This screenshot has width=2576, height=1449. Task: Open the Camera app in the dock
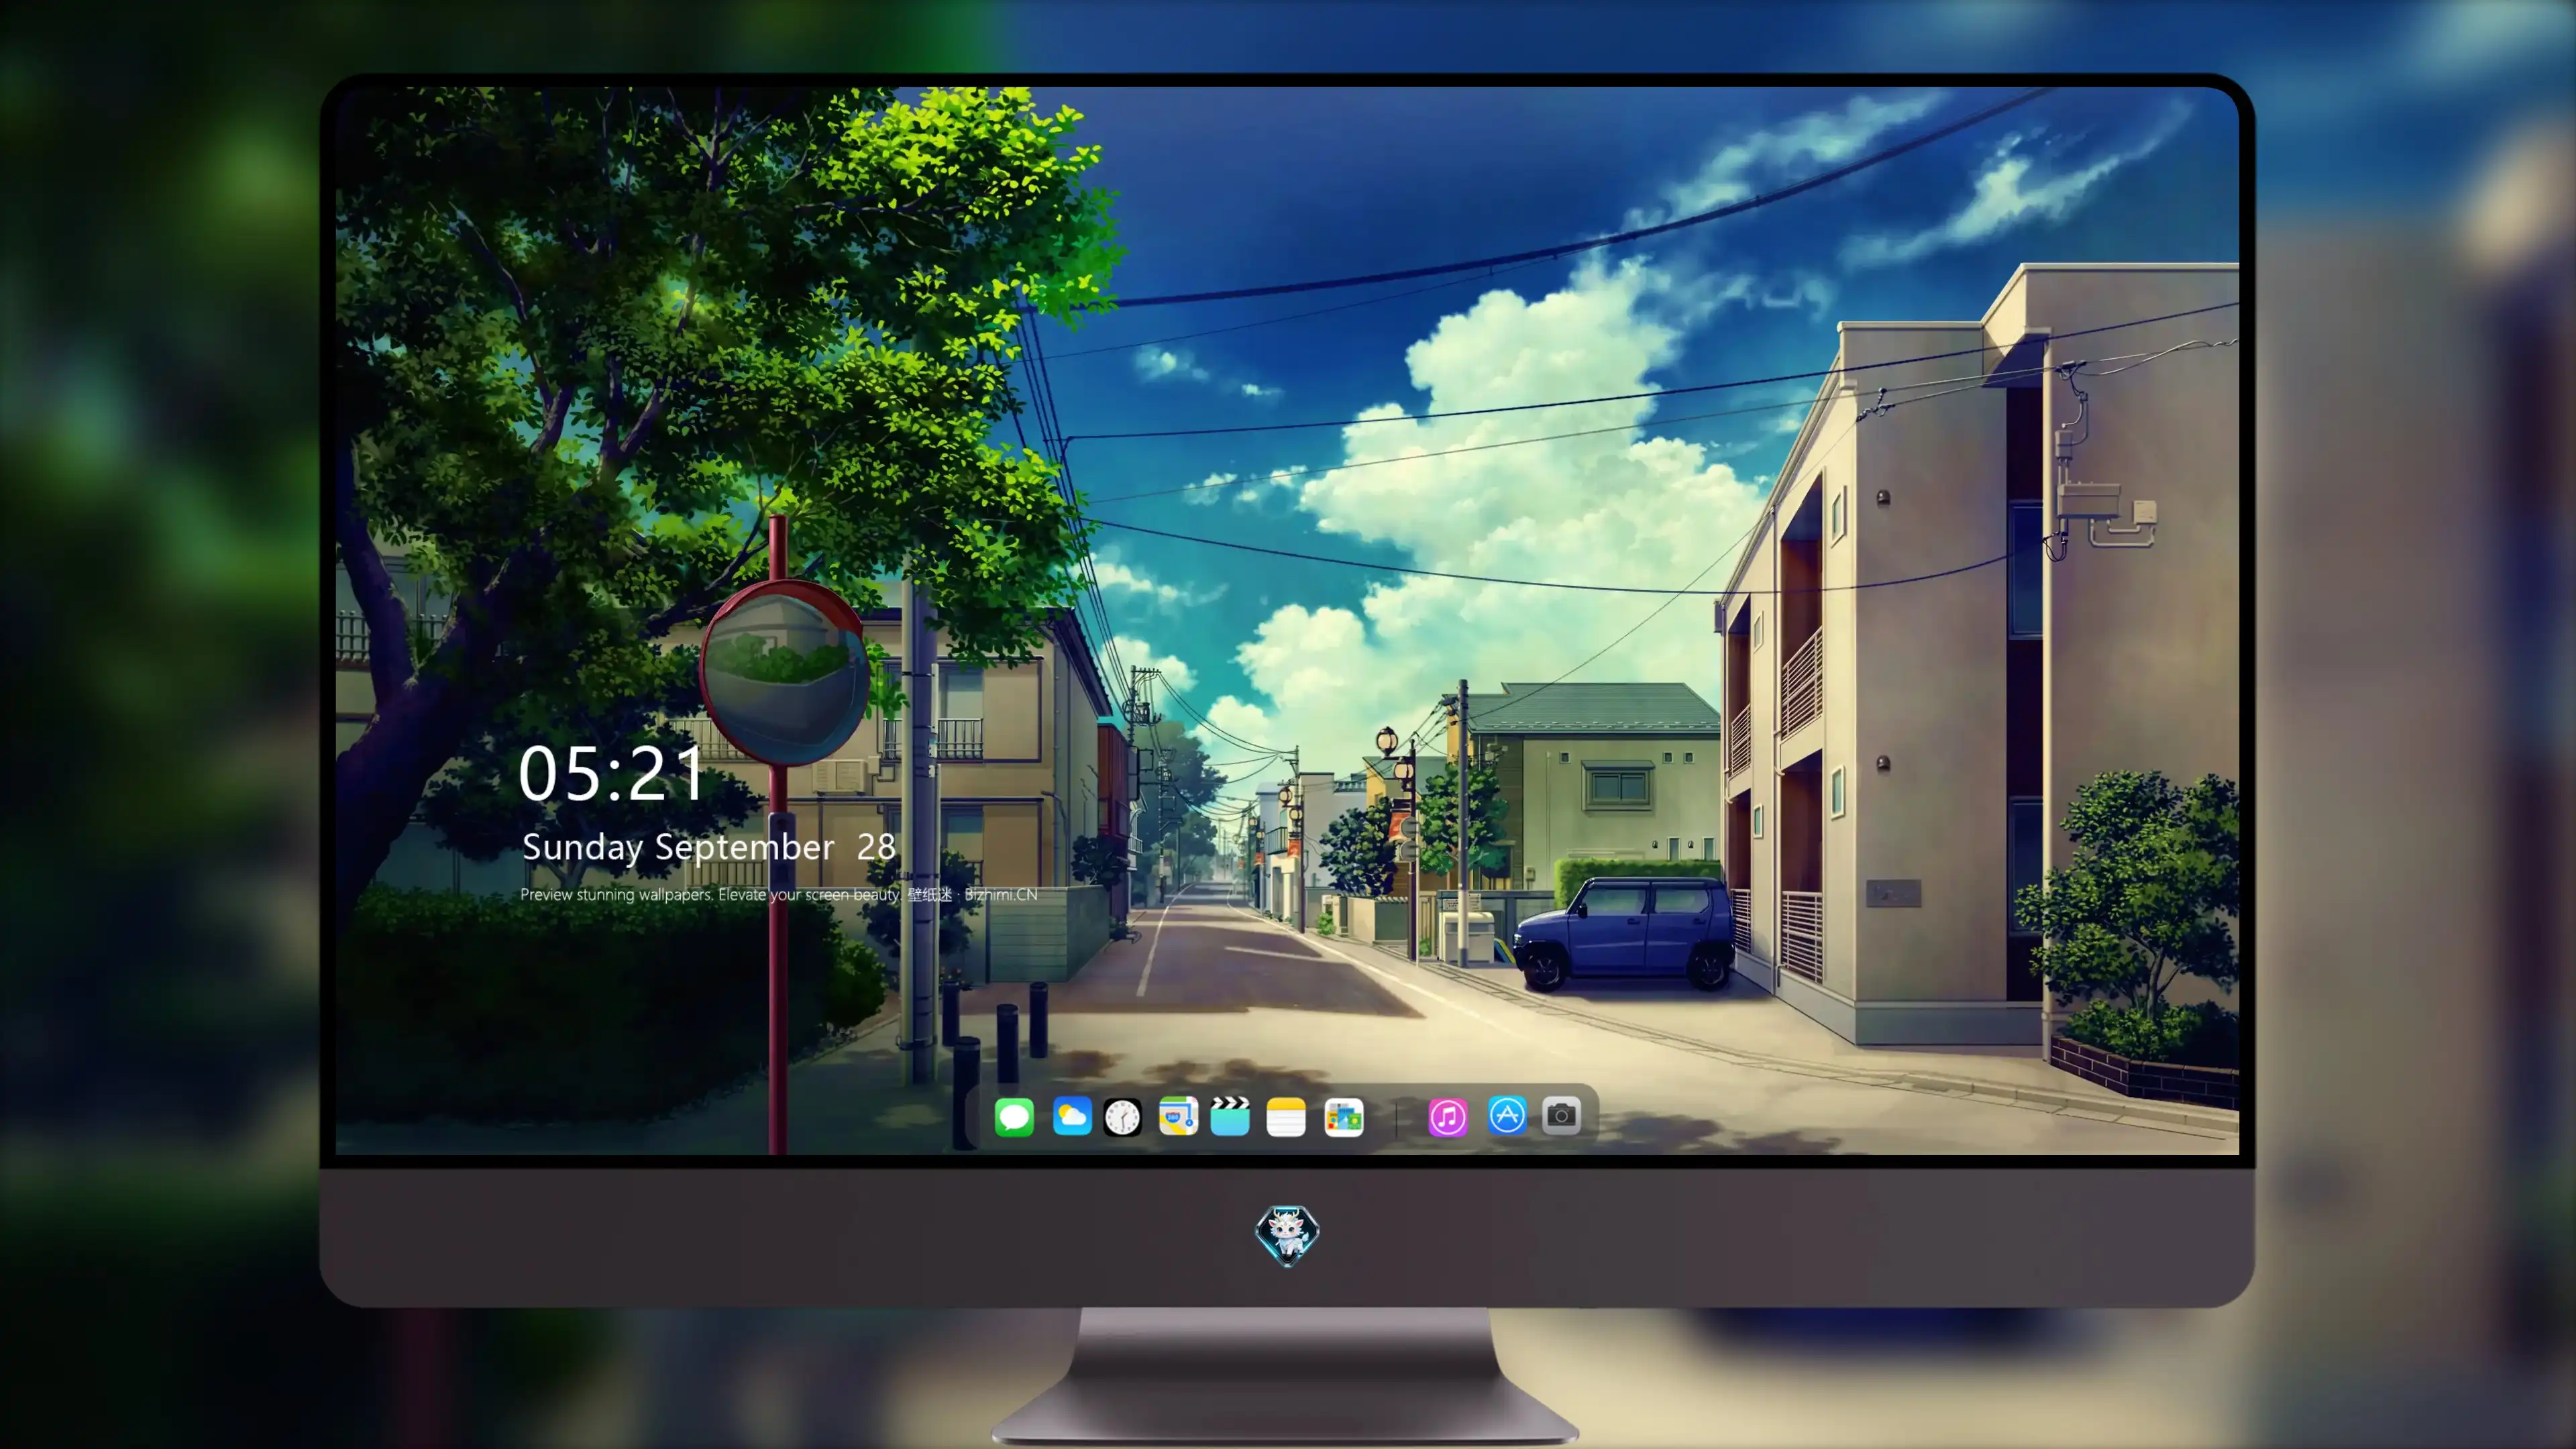[x=1561, y=1115]
